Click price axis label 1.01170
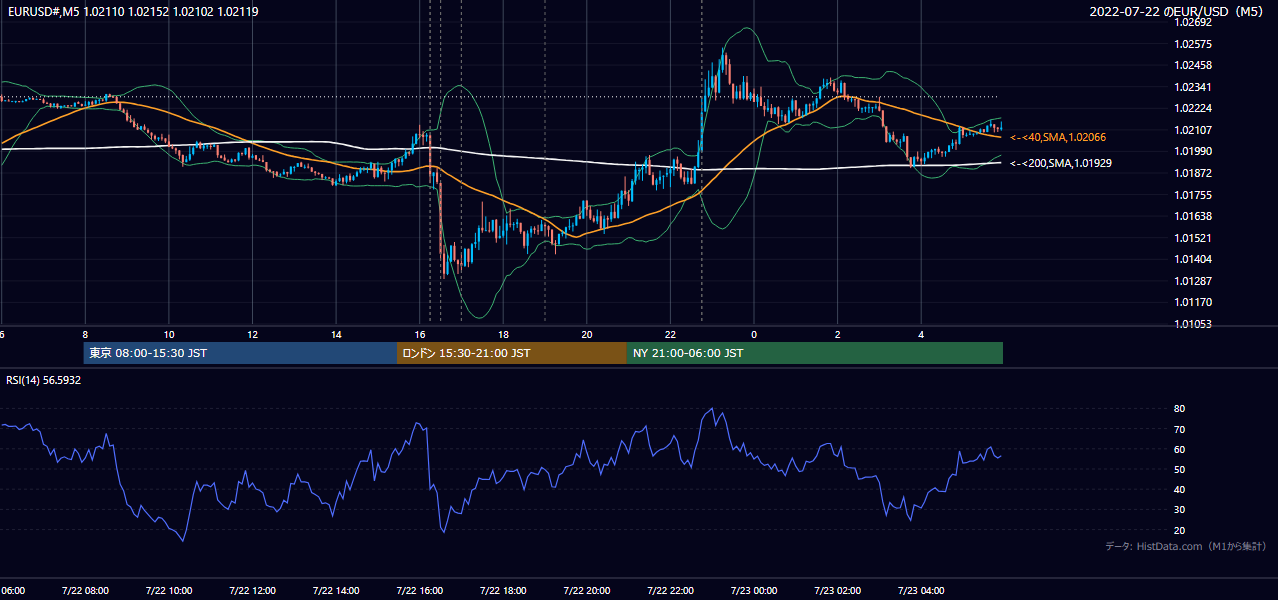The image size is (1278, 600). point(1192,302)
